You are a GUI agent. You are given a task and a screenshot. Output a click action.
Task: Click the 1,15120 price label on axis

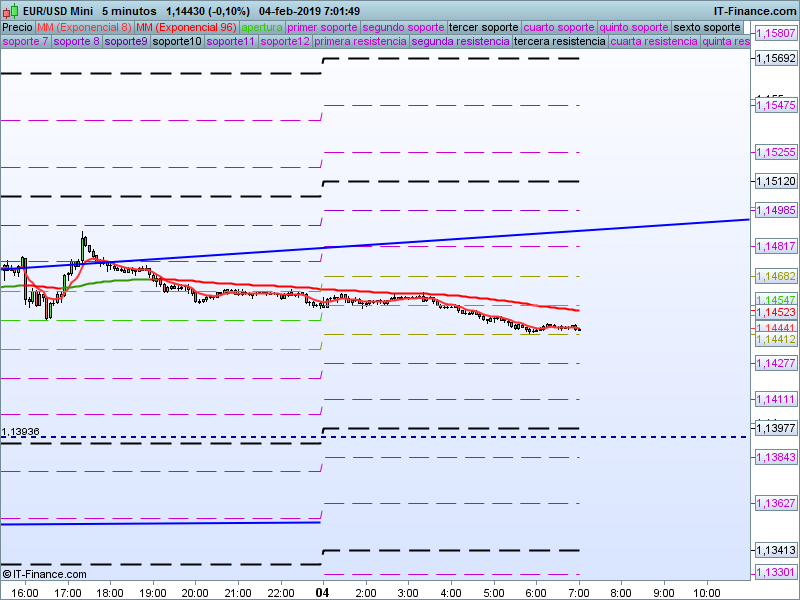pos(774,181)
